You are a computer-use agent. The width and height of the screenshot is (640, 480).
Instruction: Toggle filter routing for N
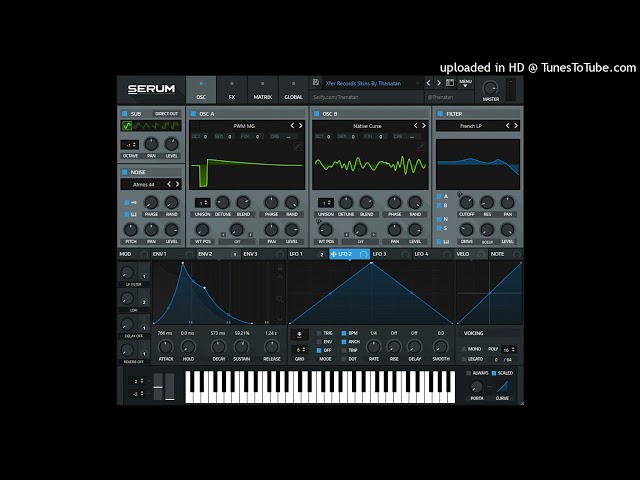click(x=439, y=219)
